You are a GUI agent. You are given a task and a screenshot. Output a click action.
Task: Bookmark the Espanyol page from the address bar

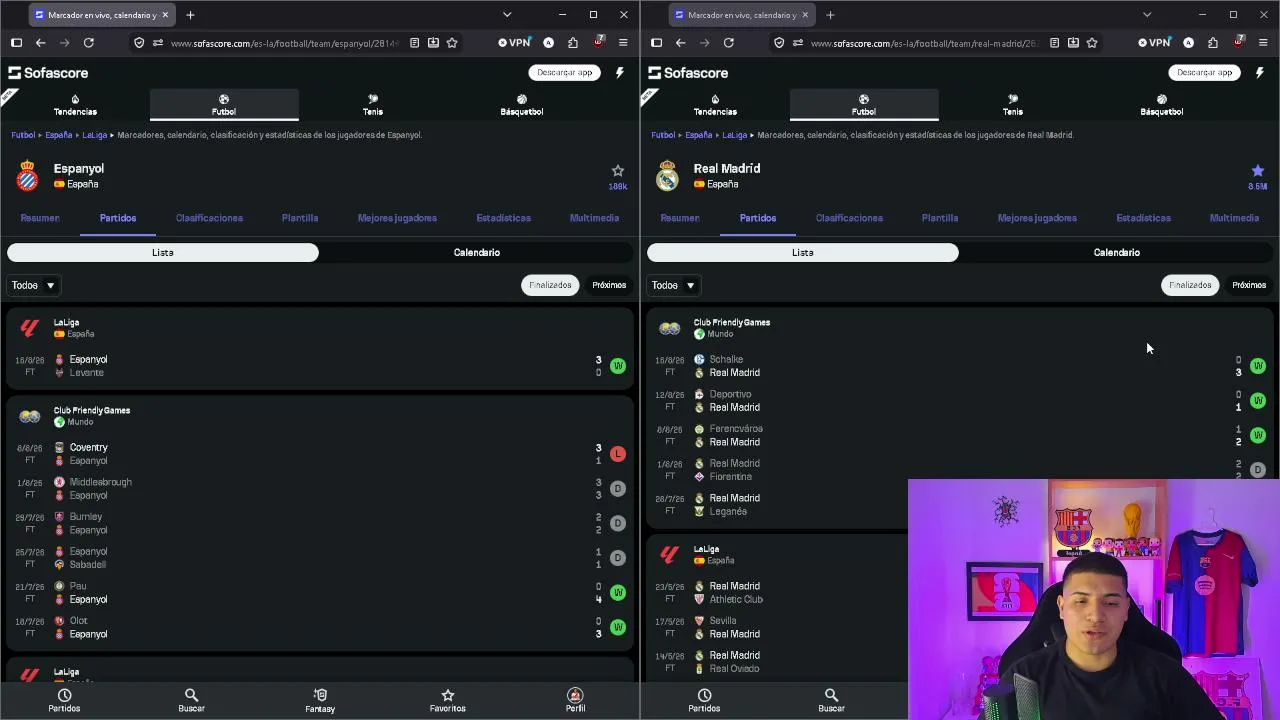[452, 43]
